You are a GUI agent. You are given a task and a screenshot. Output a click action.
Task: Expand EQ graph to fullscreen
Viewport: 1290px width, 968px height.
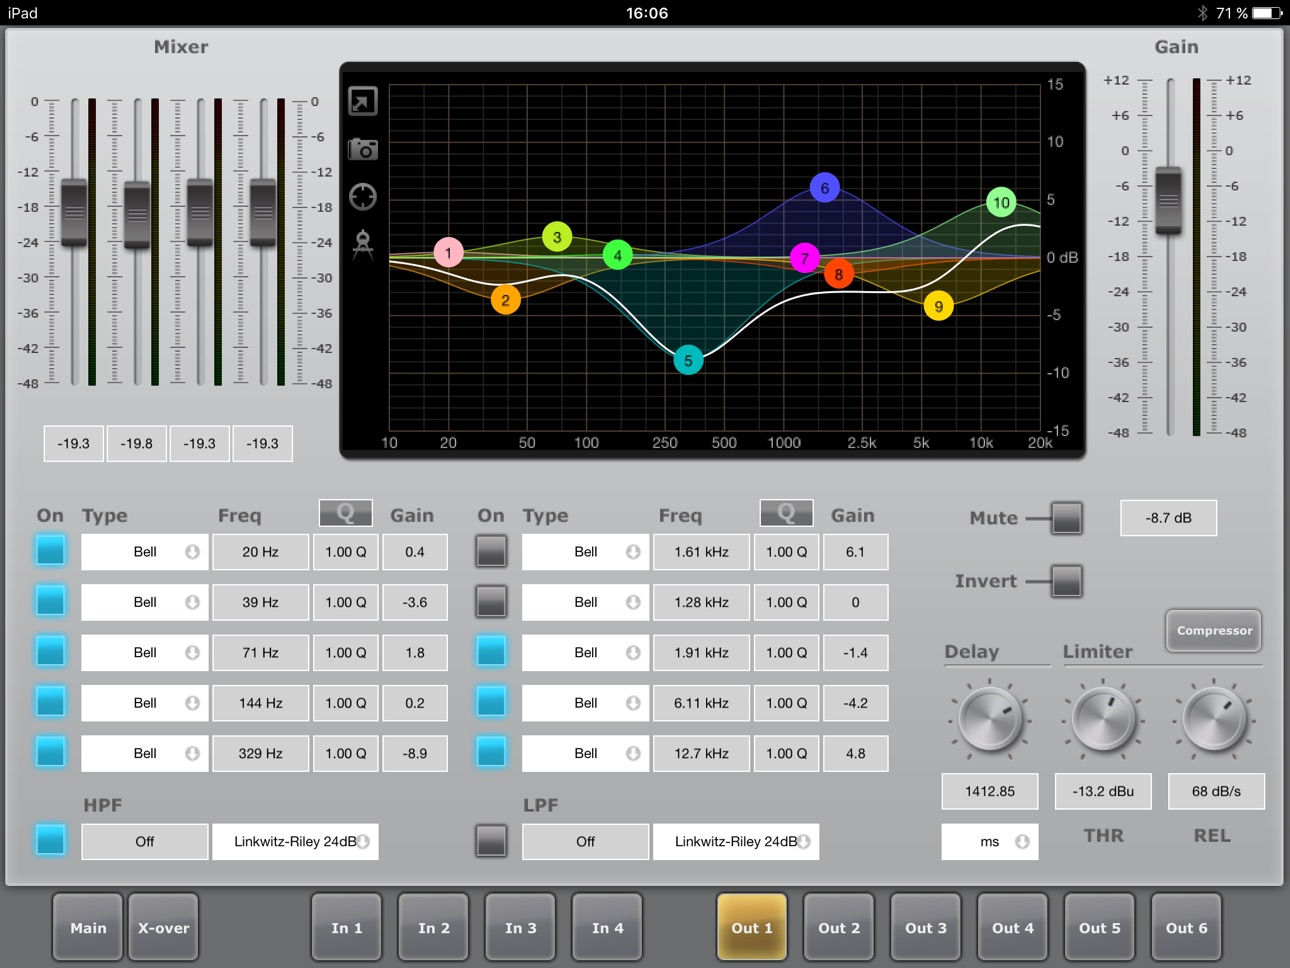point(363,101)
